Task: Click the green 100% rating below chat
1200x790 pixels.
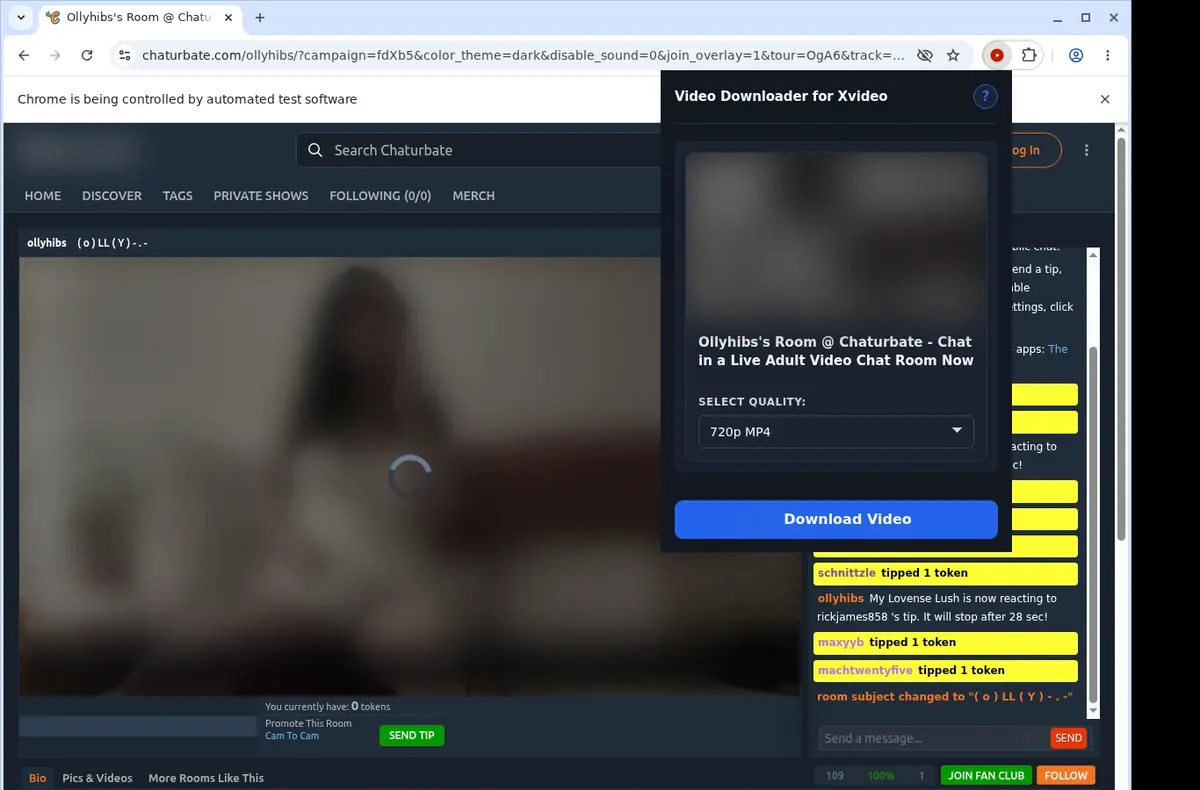Action: click(881, 776)
